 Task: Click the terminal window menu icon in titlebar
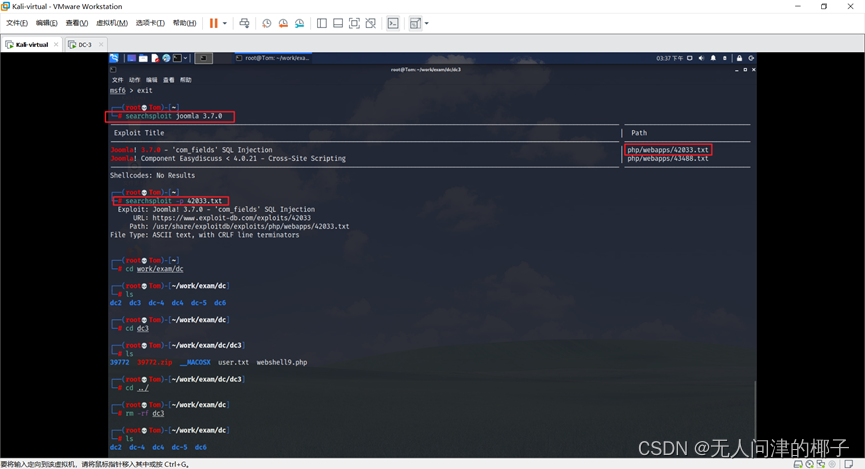tap(113, 70)
